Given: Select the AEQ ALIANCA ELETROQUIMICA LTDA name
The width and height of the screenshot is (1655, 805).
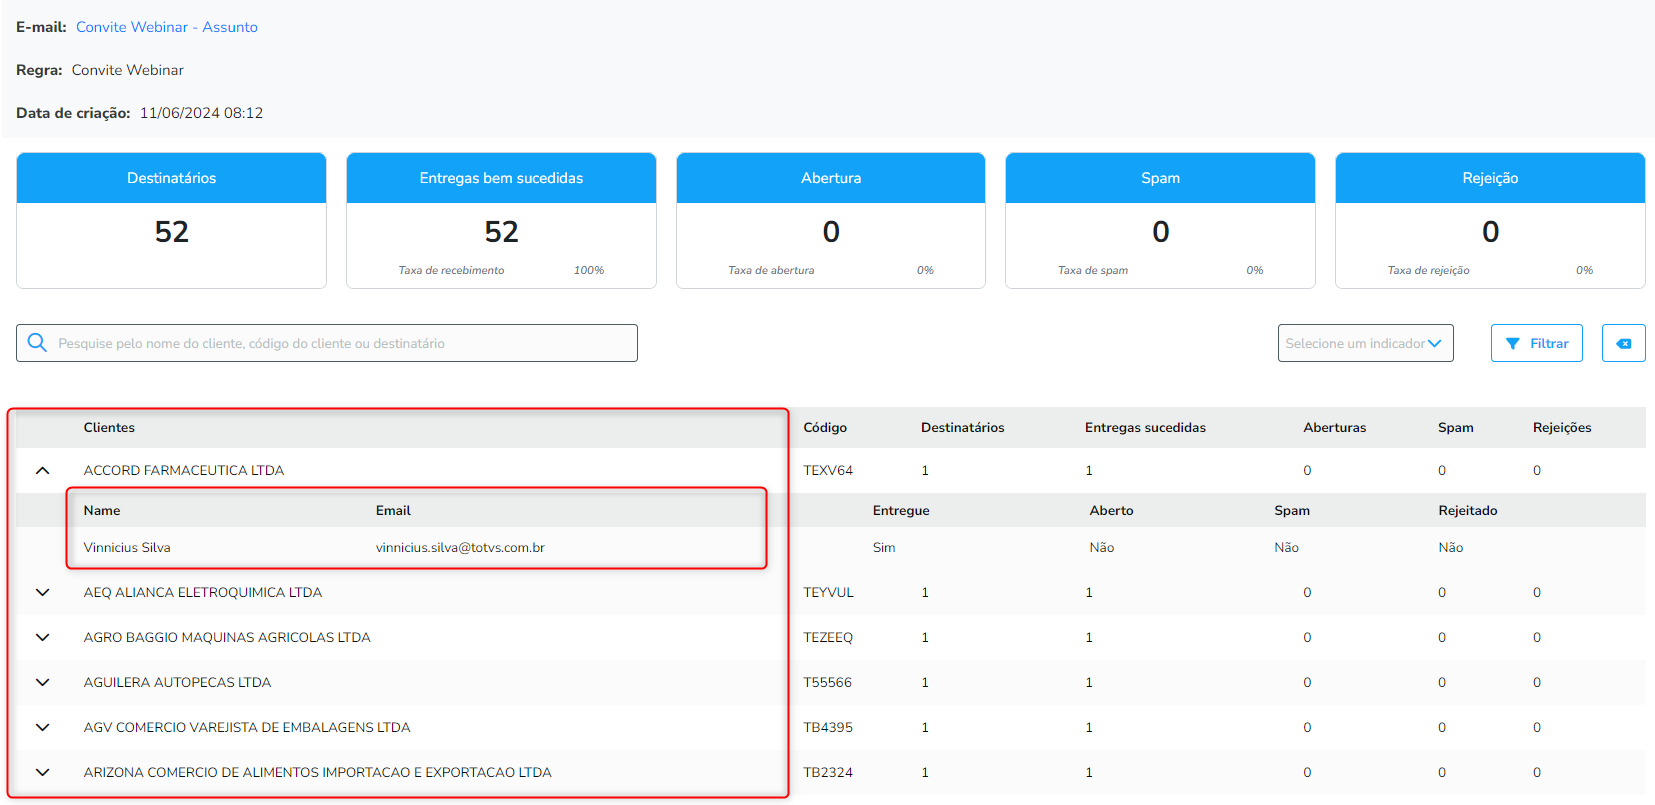Looking at the screenshot, I should click(x=203, y=592).
